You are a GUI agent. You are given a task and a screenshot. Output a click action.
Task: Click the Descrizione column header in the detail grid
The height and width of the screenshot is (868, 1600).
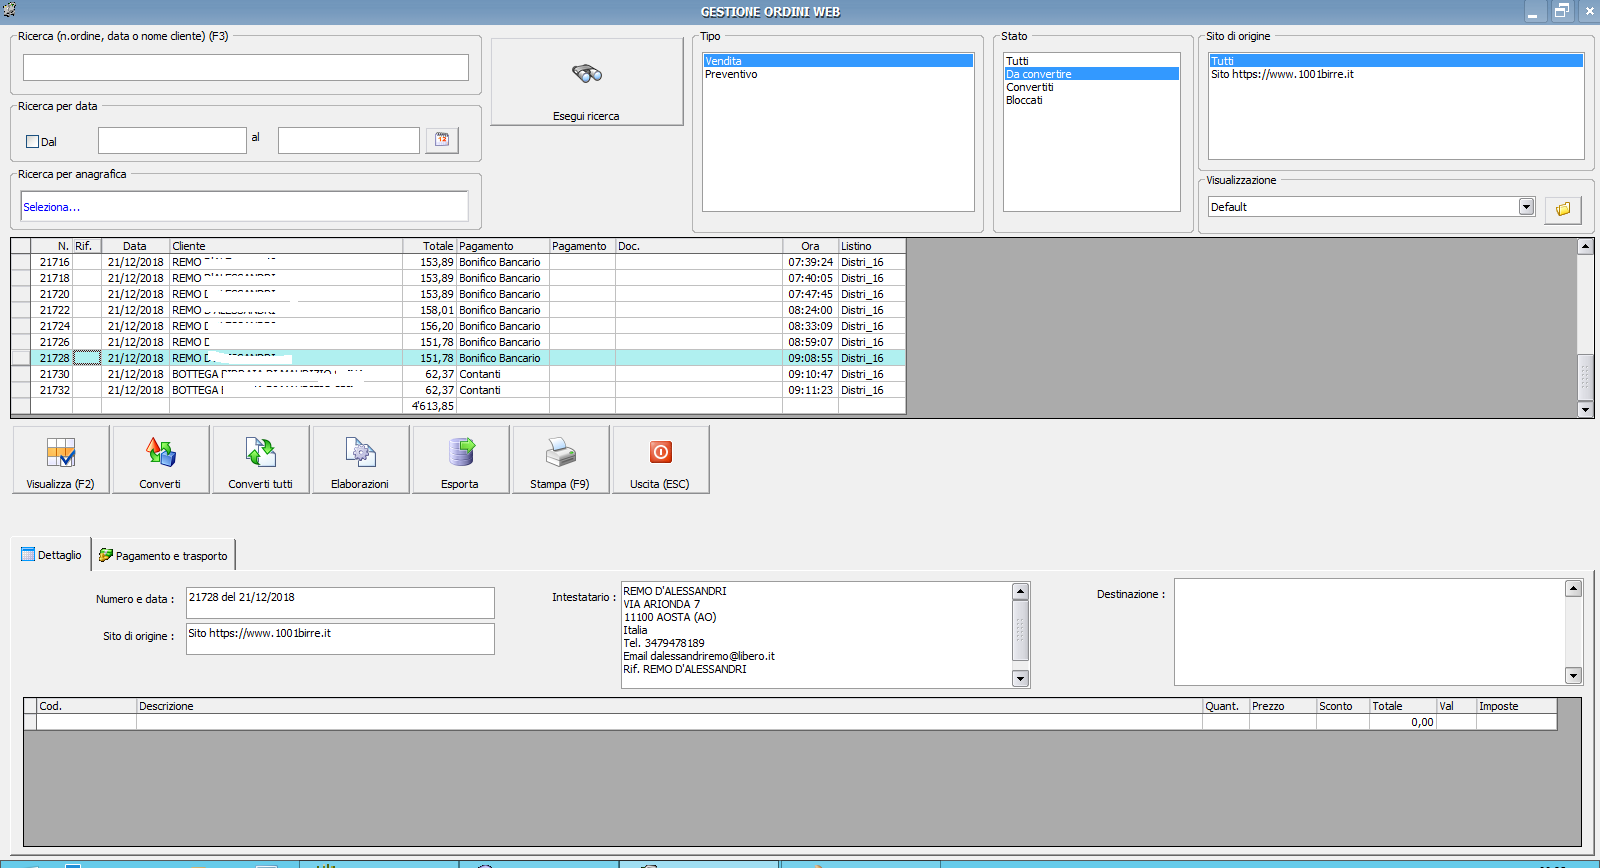coord(669,706)
